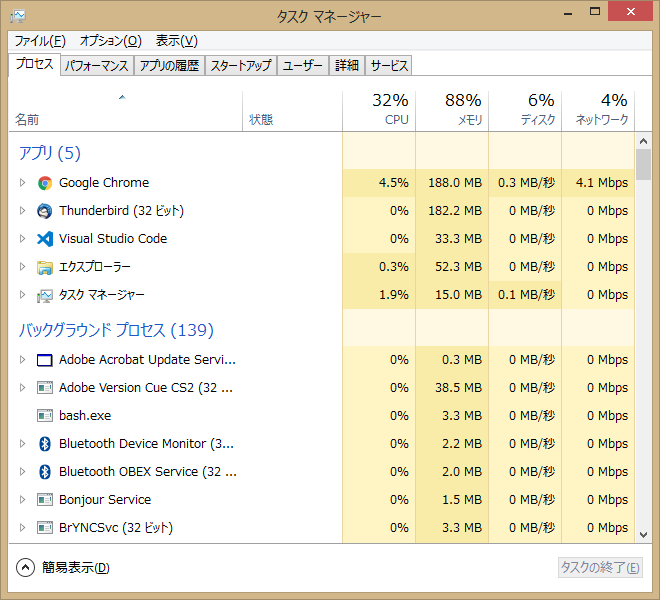Select the アプリ (5) group heading
Image resolution: width=660 pixels, height=600 pixels.
click(x=50, y=153)
